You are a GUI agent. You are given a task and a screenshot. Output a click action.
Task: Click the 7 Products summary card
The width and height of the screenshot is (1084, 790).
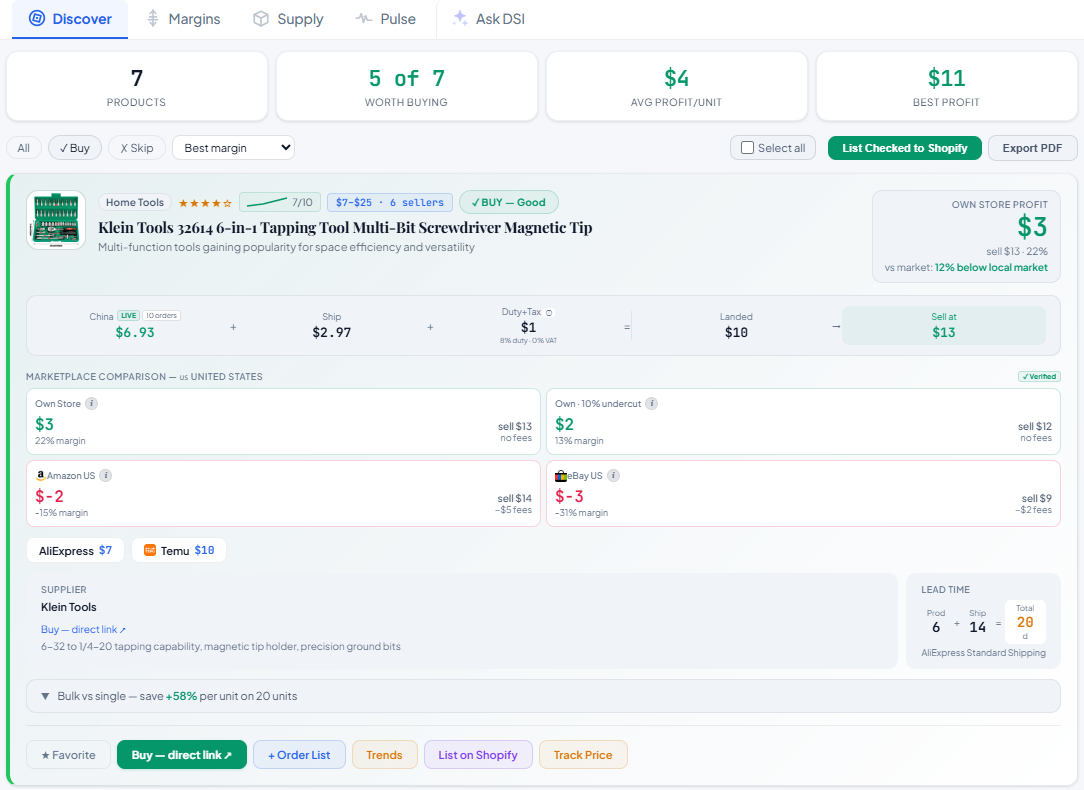(137, 86)
